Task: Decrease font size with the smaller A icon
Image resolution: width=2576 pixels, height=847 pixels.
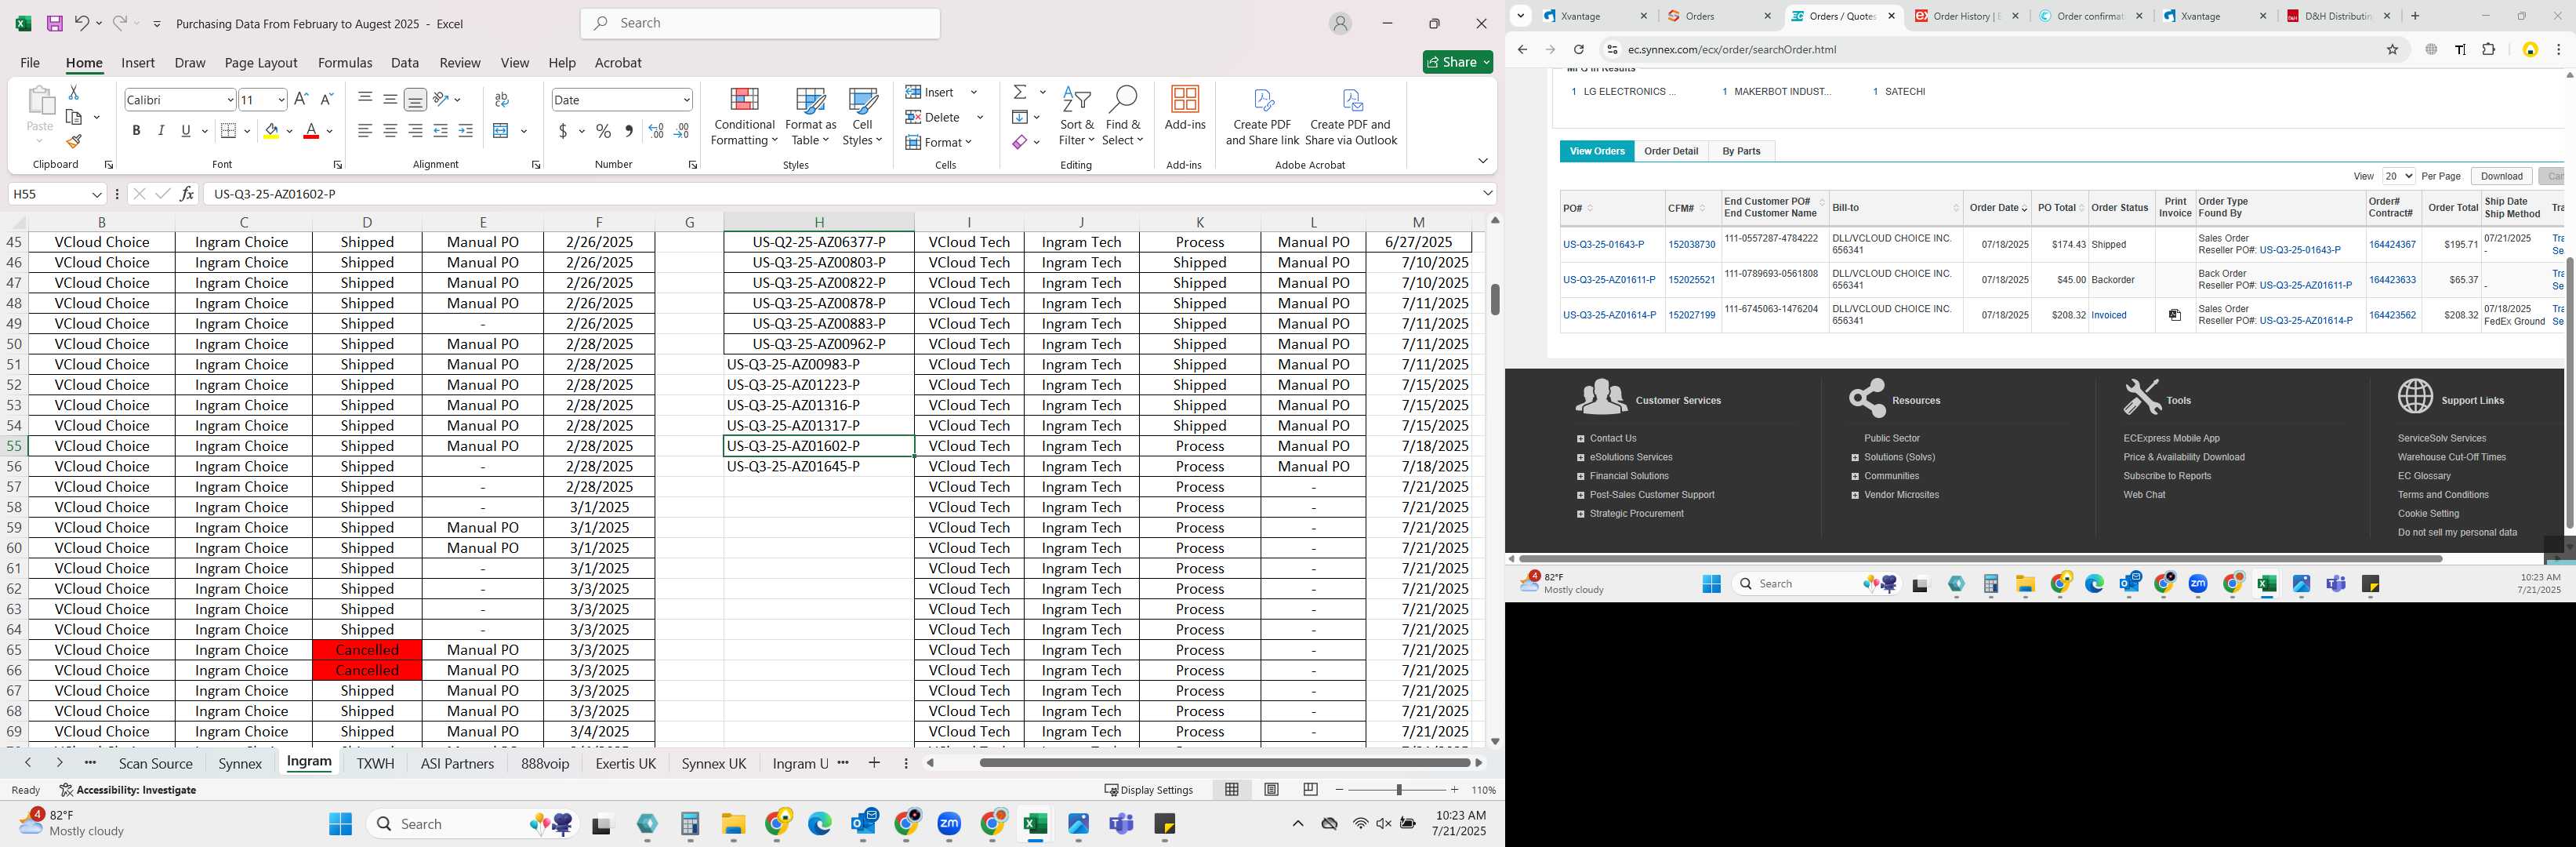Action: pos(326,99)
